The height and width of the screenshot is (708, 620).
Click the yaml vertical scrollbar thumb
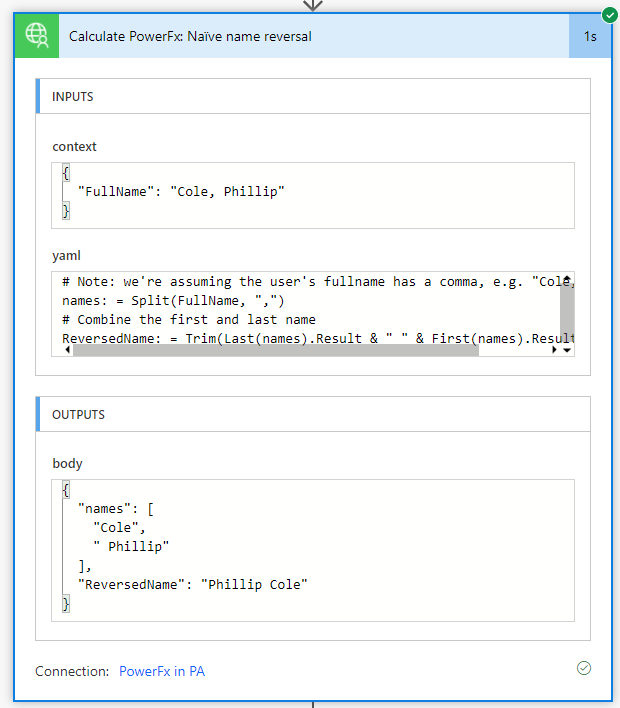567,313
